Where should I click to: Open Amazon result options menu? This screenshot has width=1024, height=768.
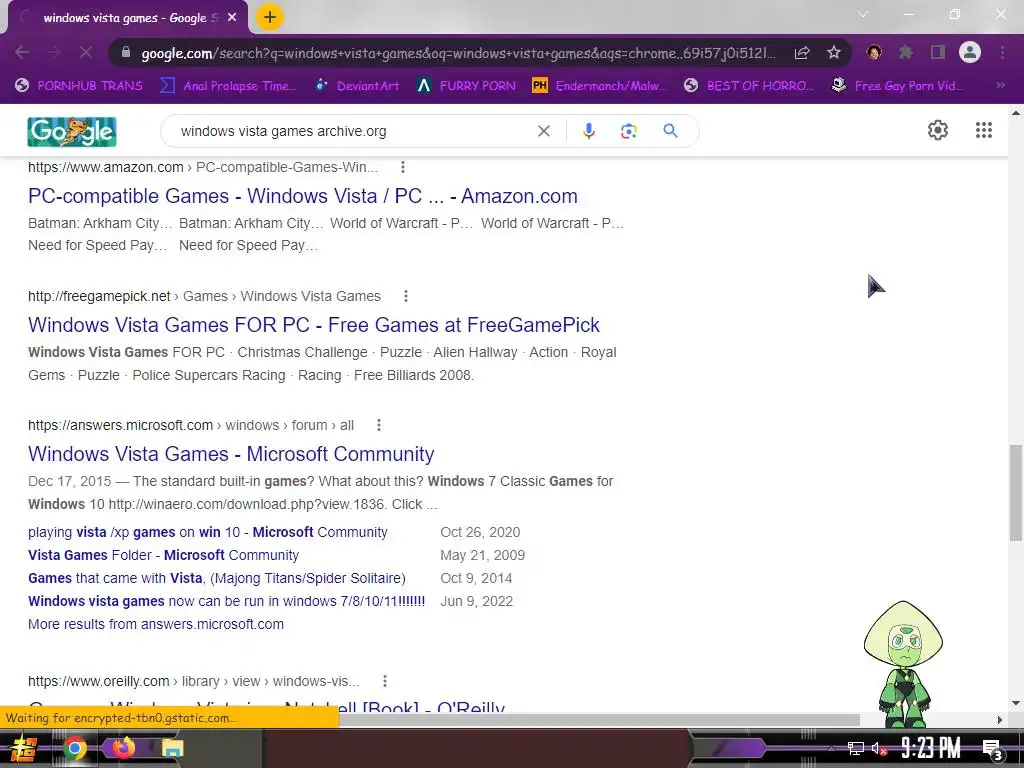point(403,167)
